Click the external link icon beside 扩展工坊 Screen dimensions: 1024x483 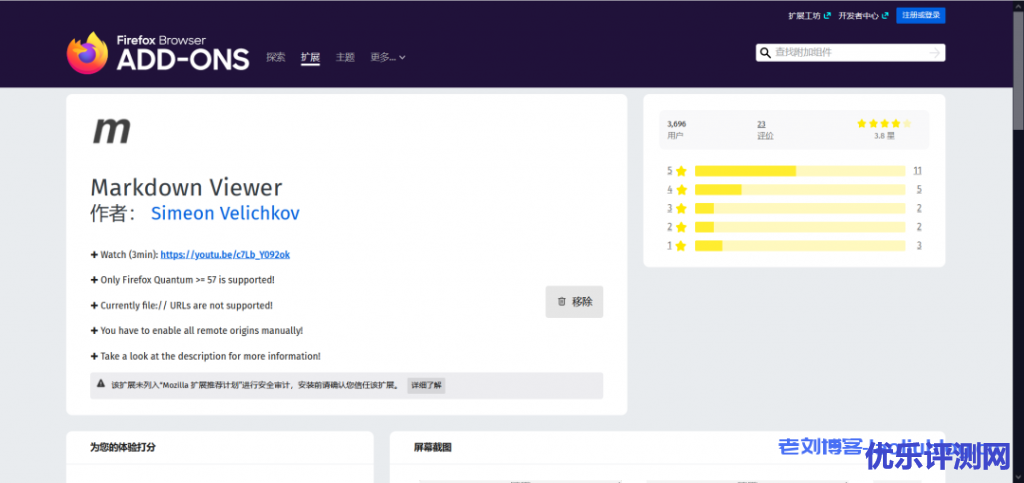(827, 15)
